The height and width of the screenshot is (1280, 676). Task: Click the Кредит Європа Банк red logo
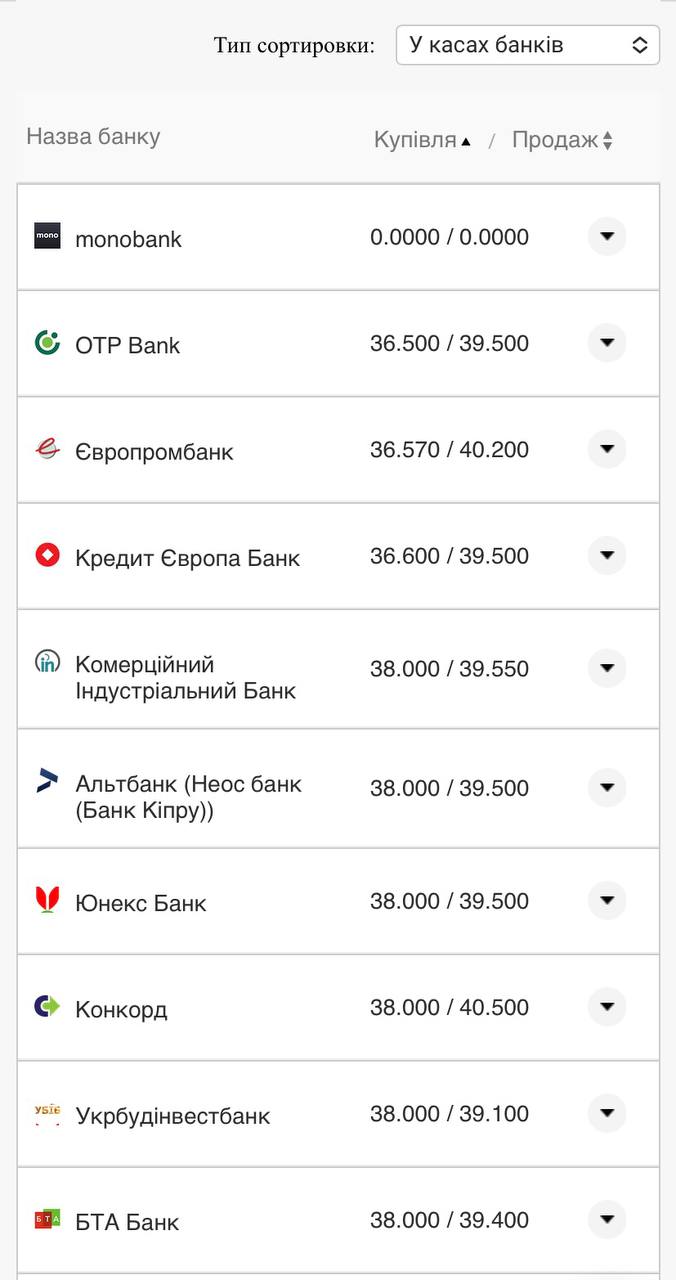point(47,556)
